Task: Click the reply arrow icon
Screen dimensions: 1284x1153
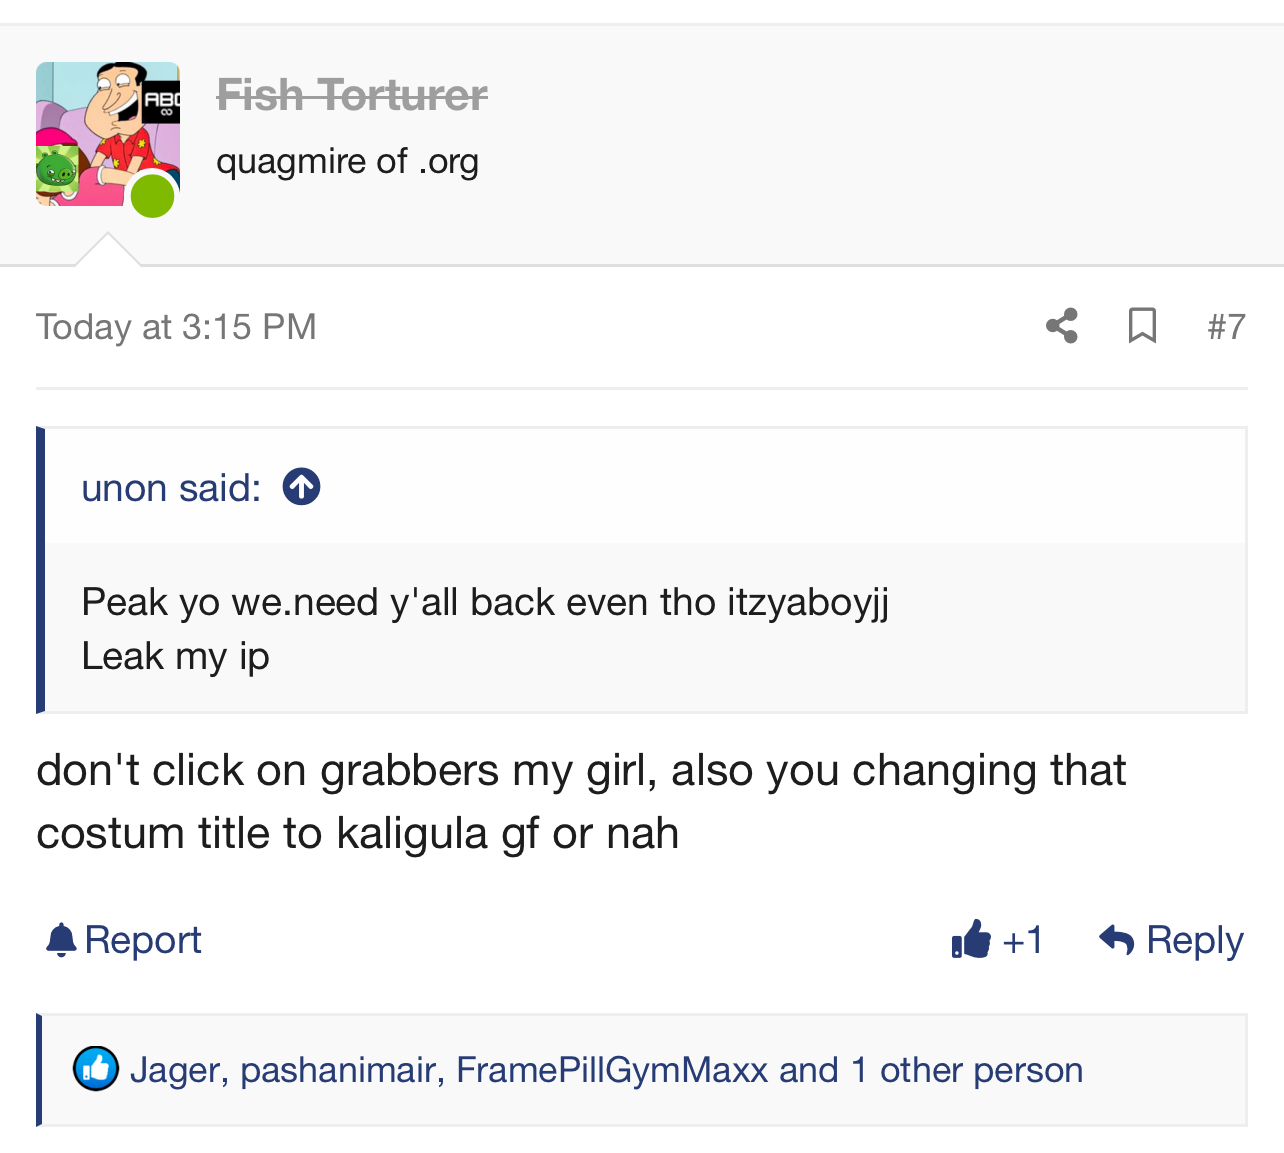Action: coord(1116,940)
